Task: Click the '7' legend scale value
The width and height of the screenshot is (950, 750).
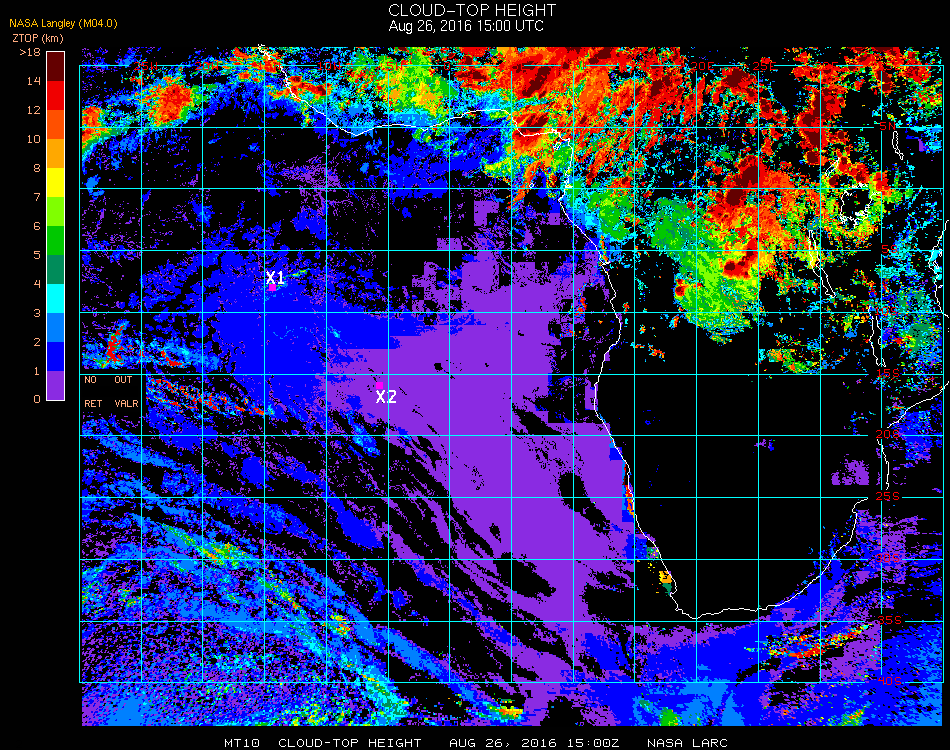Action: (37, 197)
